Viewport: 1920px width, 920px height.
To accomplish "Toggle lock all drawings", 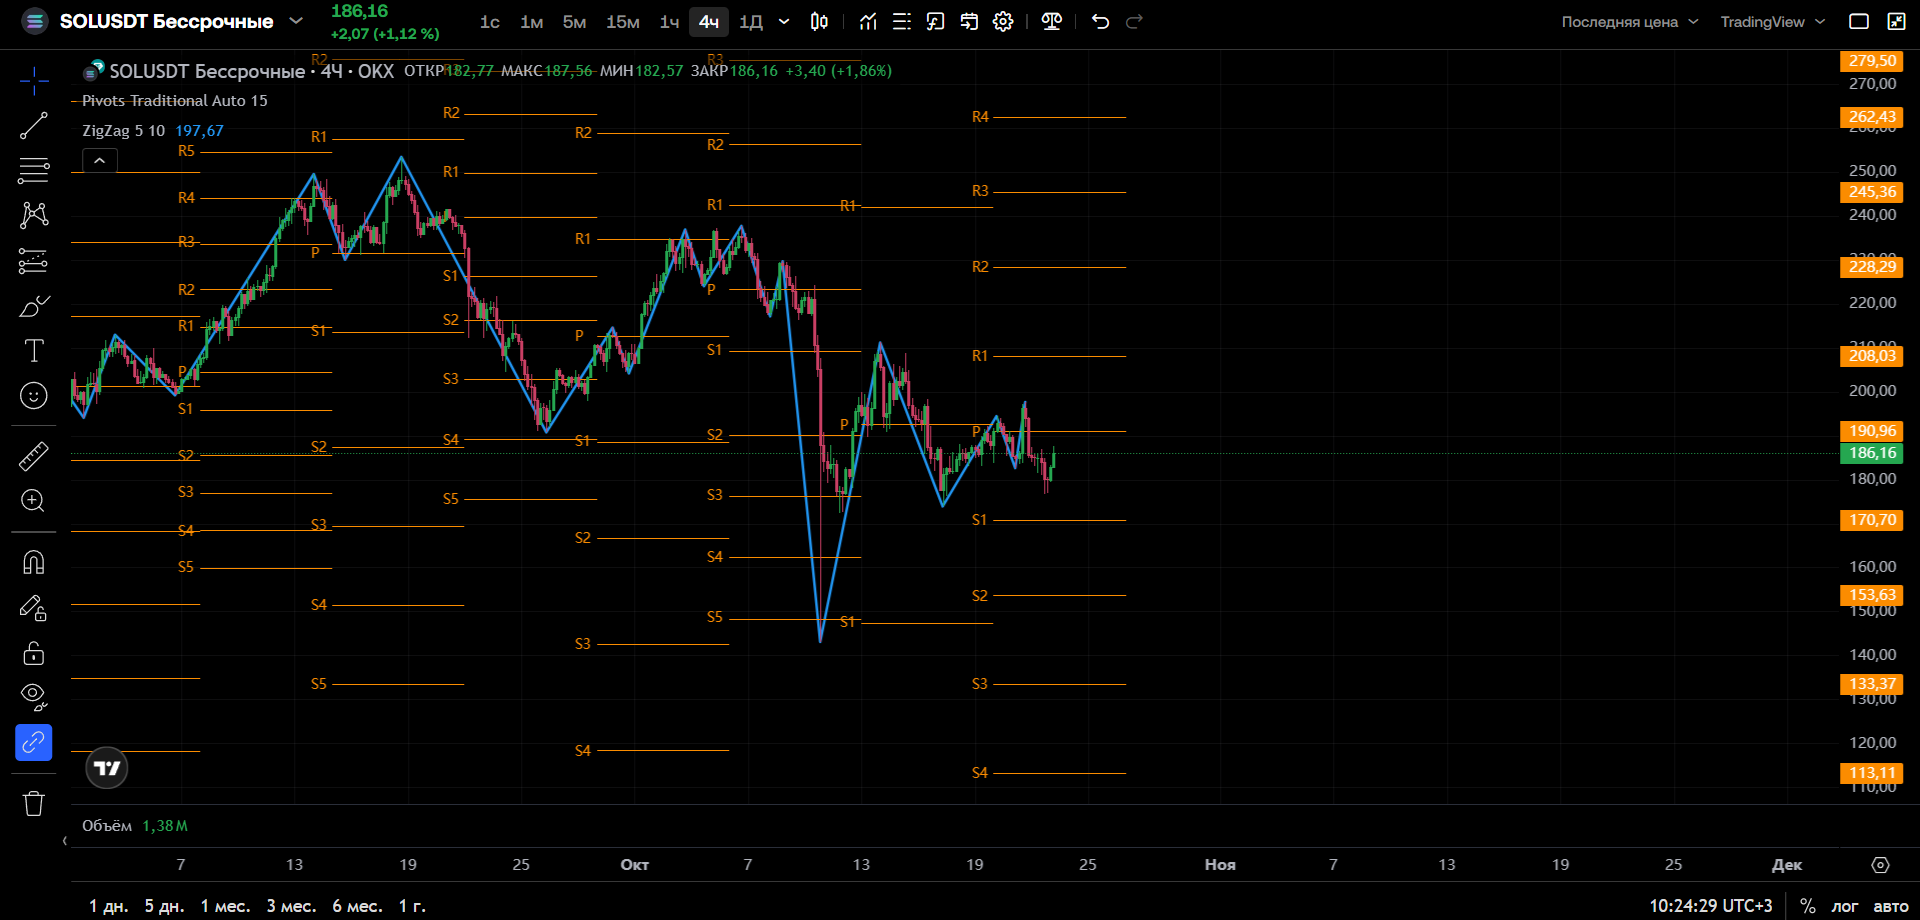I will pos(34,653).
